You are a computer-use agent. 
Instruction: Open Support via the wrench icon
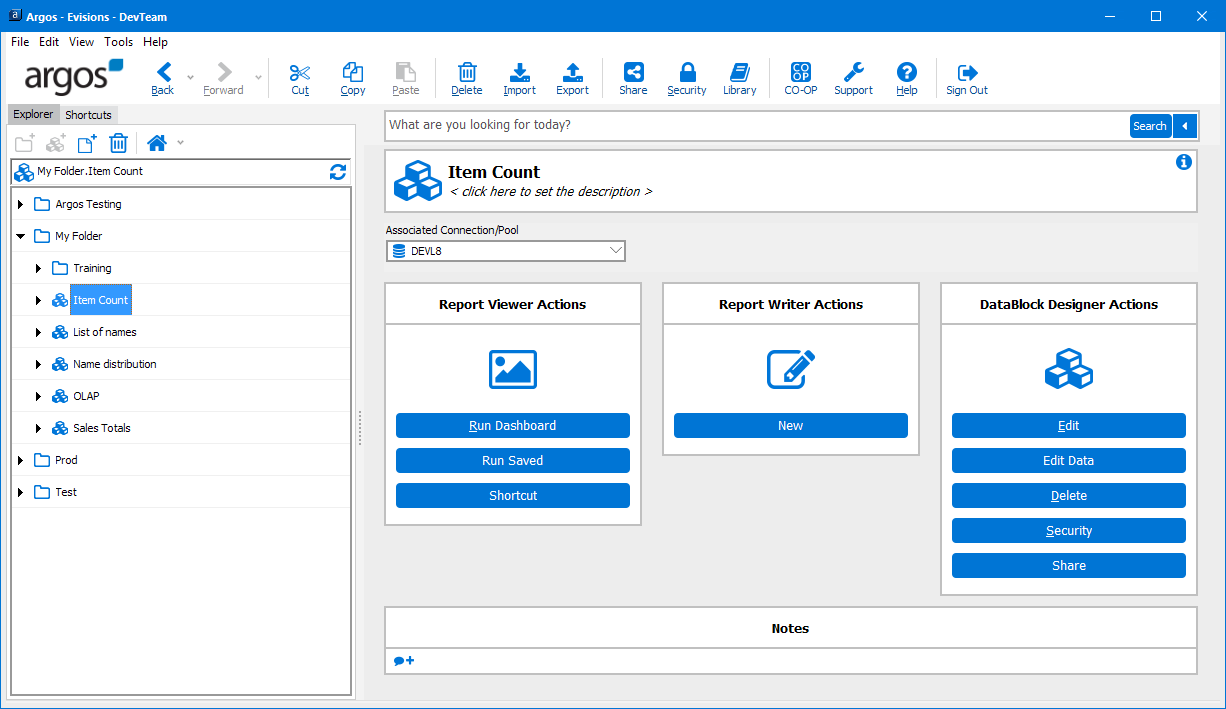pyautogui.click(x=854, y=72)
